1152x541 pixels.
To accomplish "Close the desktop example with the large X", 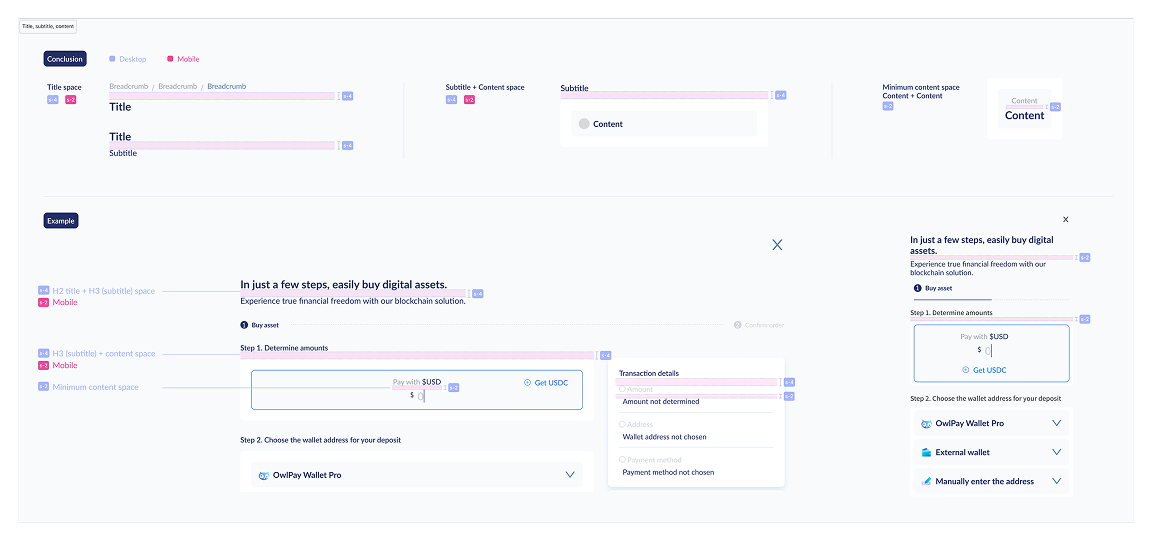I will click(777, 245).
